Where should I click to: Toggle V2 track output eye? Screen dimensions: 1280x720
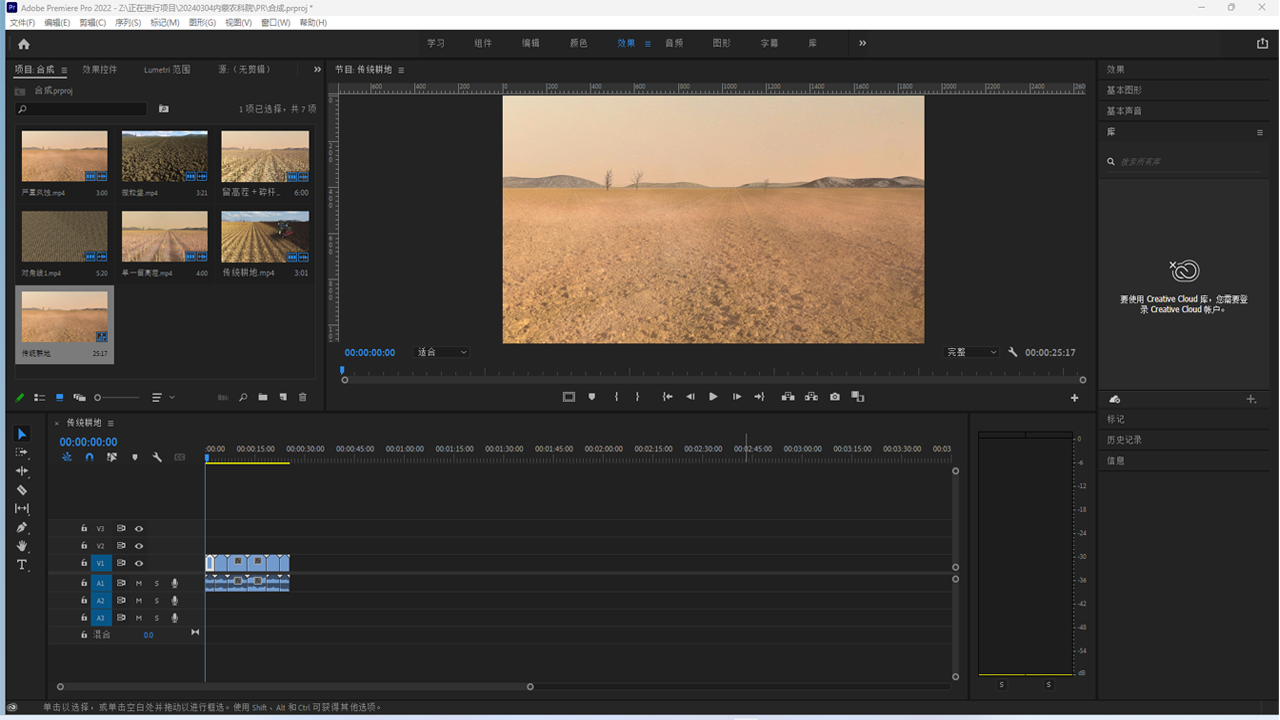[x=139, y=546]
